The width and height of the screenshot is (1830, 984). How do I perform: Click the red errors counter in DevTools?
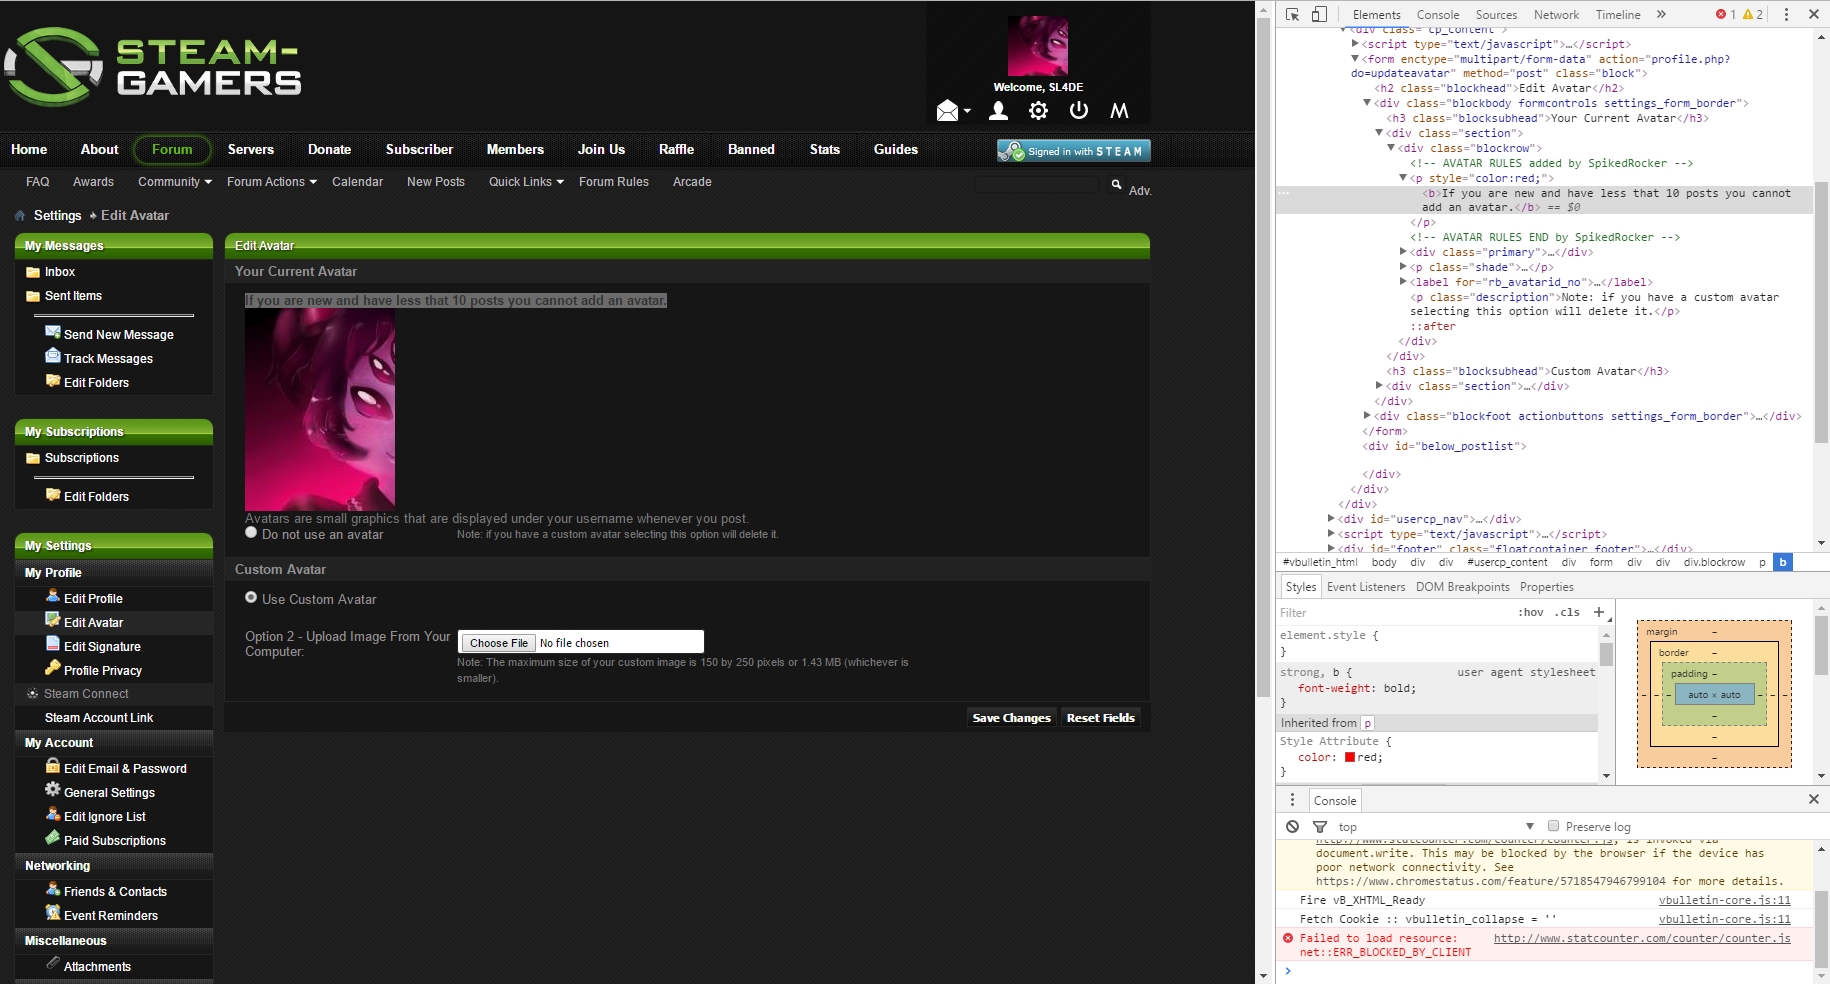point(1726,14)
